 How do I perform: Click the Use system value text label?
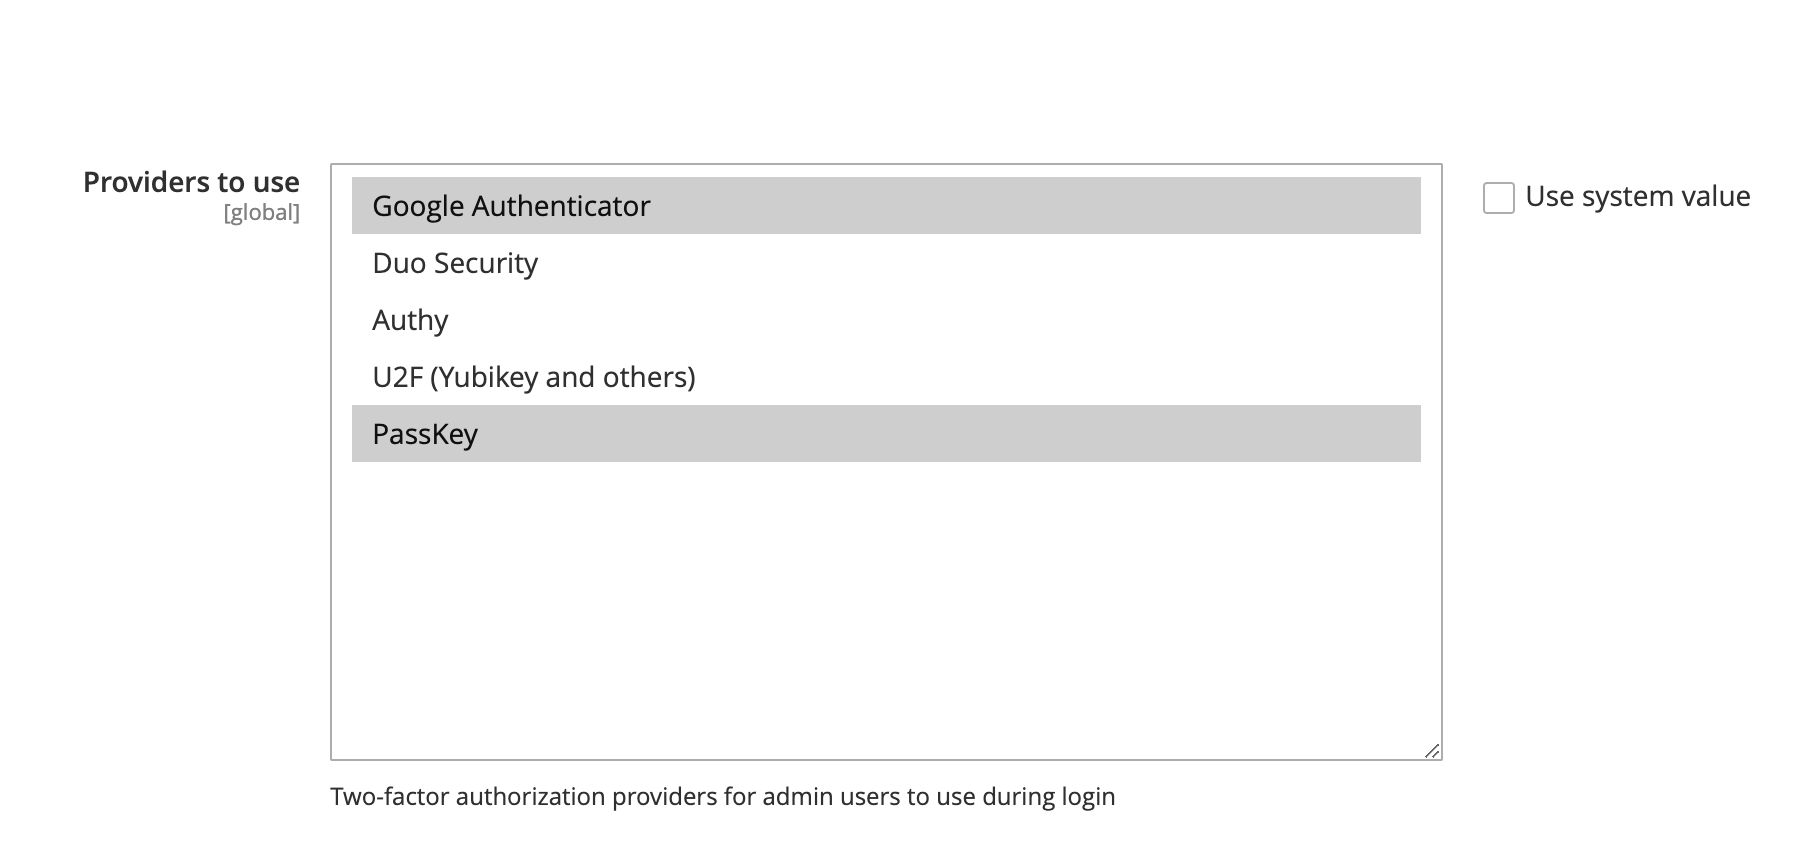(1637, 196)
